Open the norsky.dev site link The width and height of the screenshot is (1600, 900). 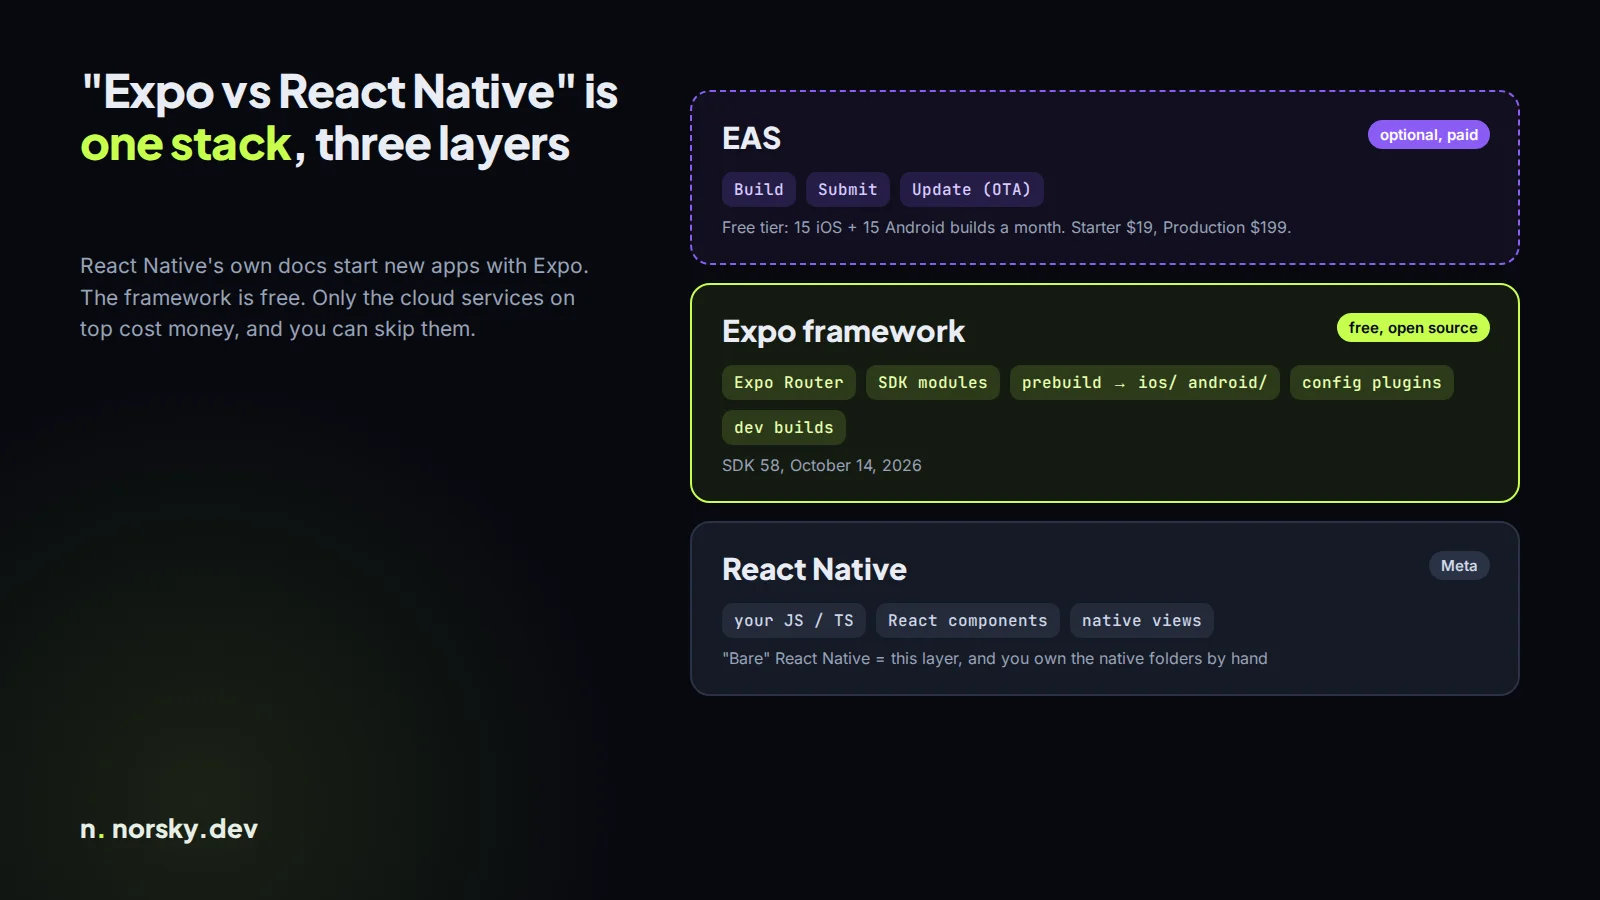coord(169,829)
